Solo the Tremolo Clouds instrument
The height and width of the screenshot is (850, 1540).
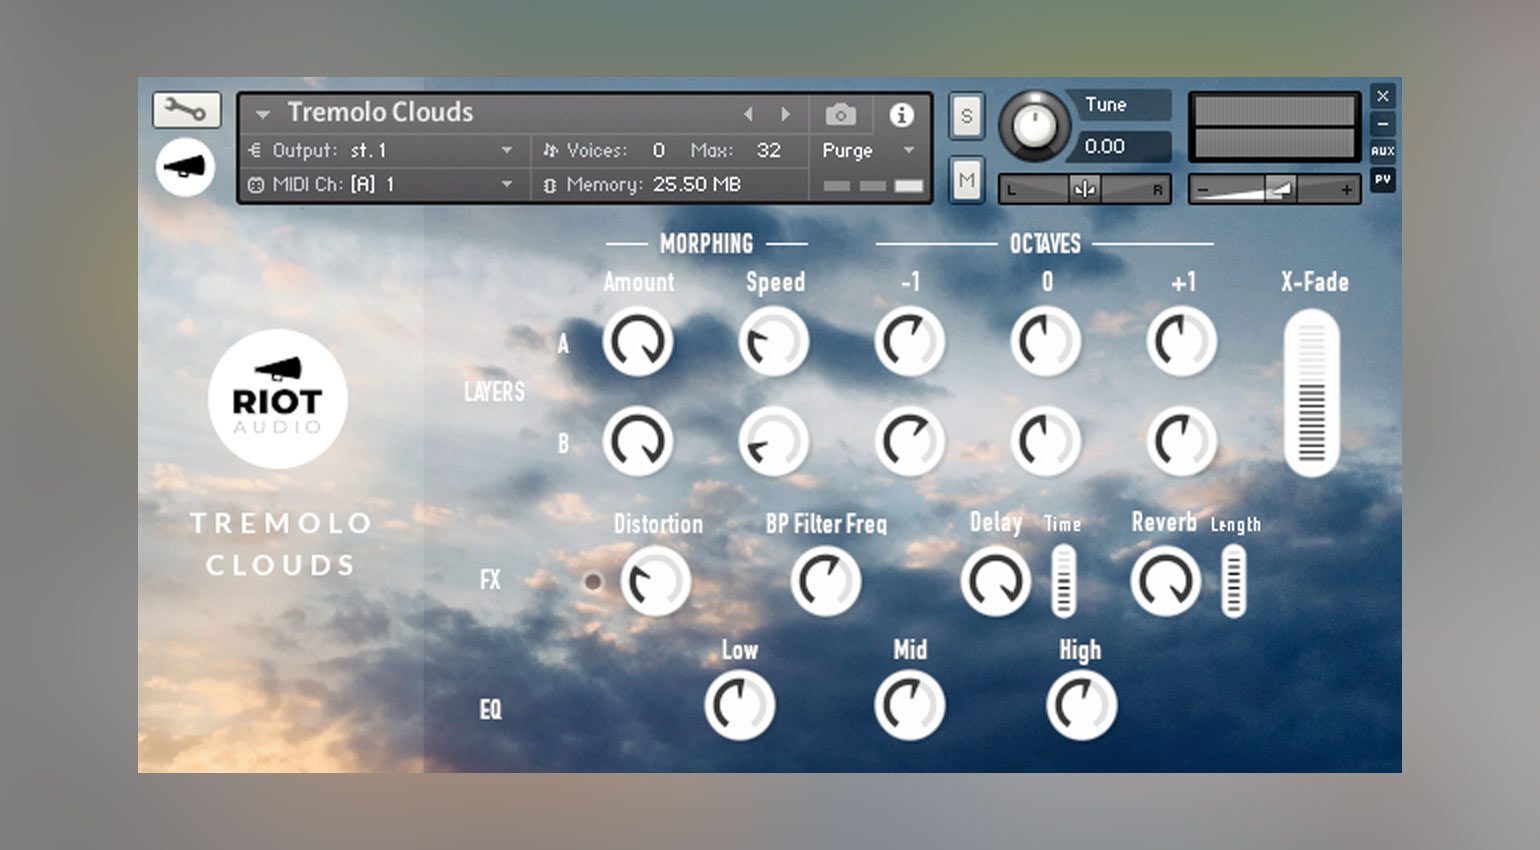(x=966, y=116)
